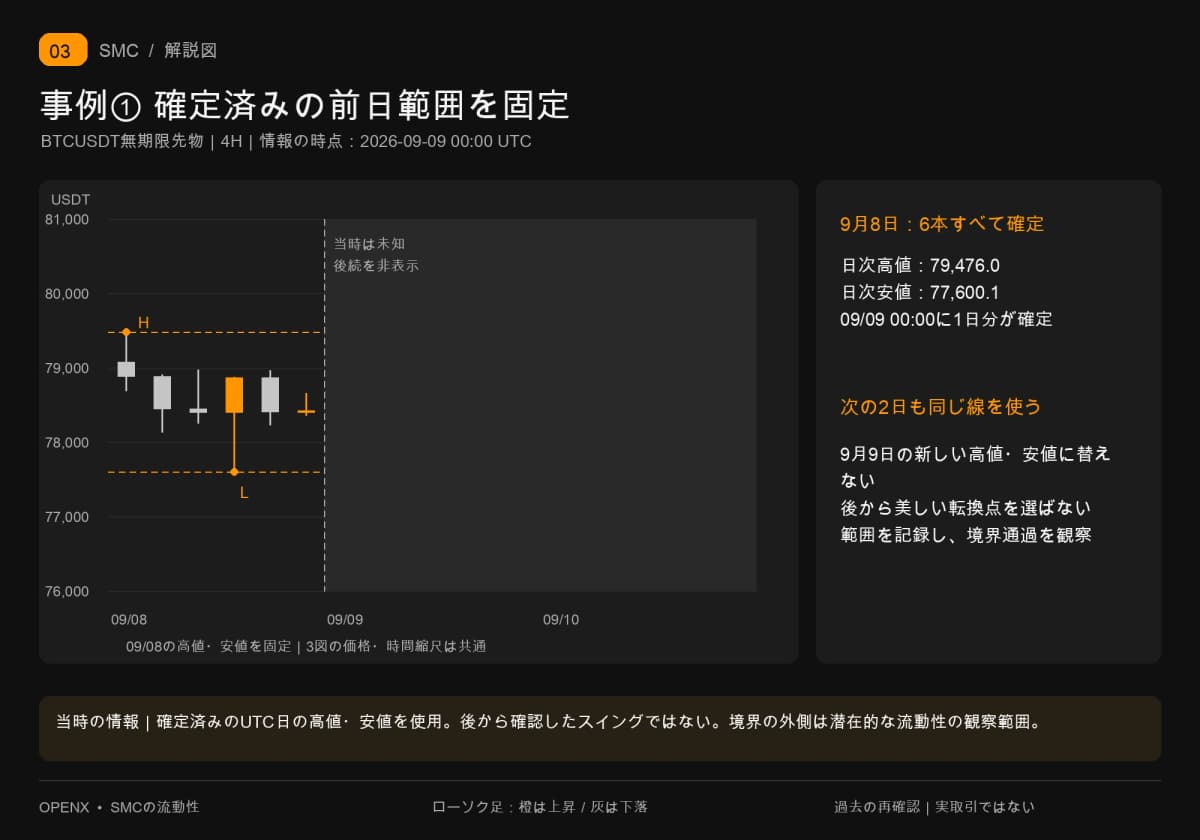The image size is (1200, 840).
Task: Click the 80,000 price axis label
Action: coord(67,294)
